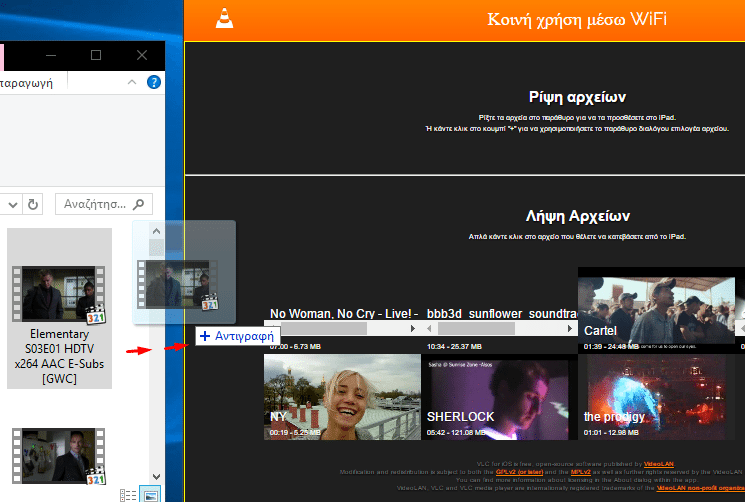Click the Explorer search box
This screenshot has height=502, width=745.
[104, 204]
